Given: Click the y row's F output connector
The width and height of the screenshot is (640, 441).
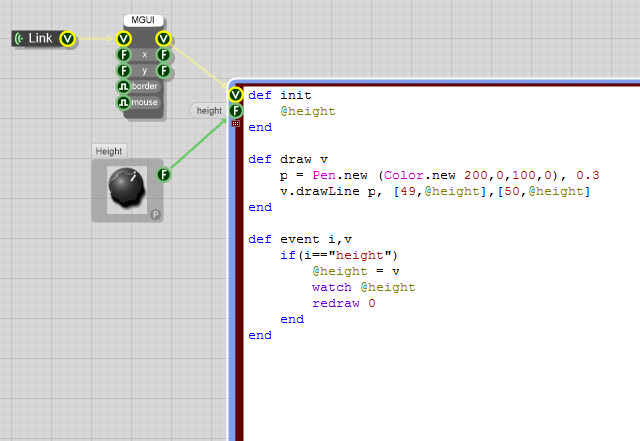Looking at the screenshot, I should (x=164, y=71).
